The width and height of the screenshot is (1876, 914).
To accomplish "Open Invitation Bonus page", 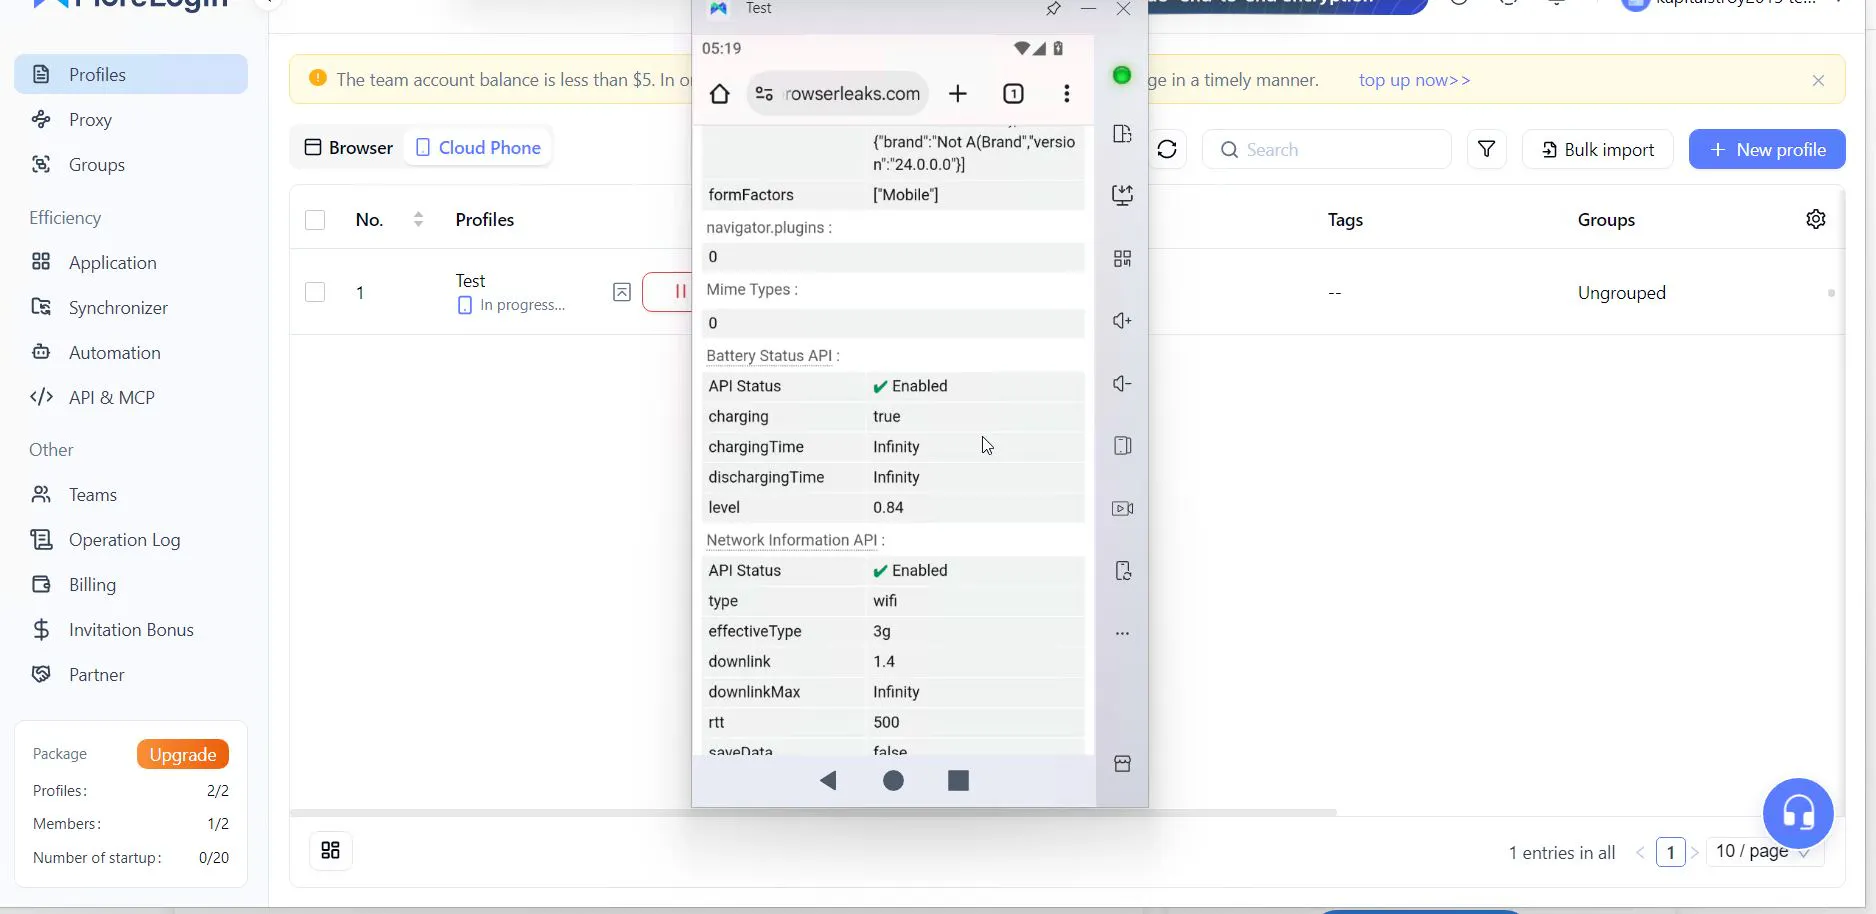I will pyautogui.click(x=131, y=629).
